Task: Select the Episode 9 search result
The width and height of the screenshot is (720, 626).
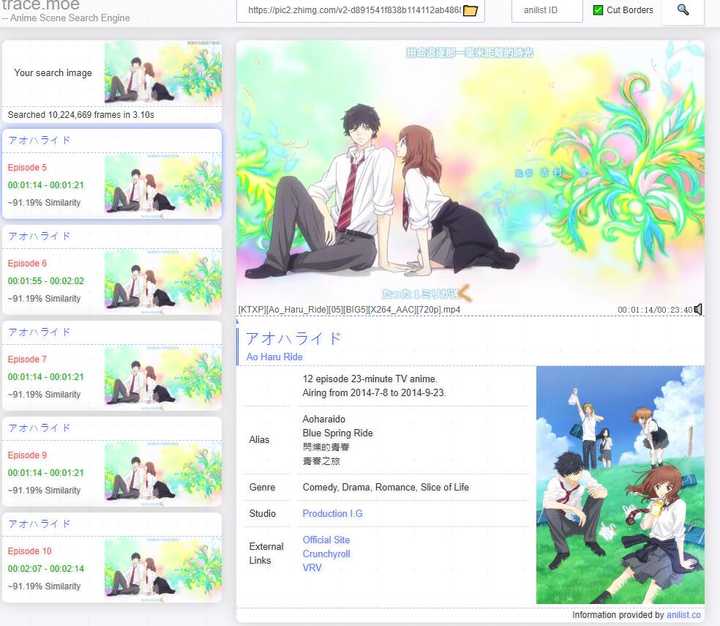Action: click(x=112, y=462)
